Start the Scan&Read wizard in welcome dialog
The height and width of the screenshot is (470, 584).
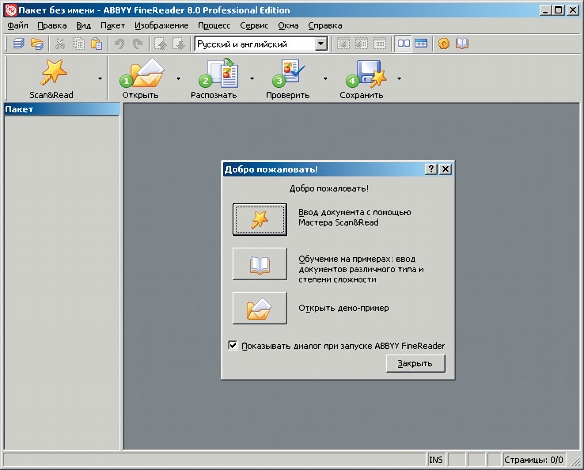pos(260,219)
